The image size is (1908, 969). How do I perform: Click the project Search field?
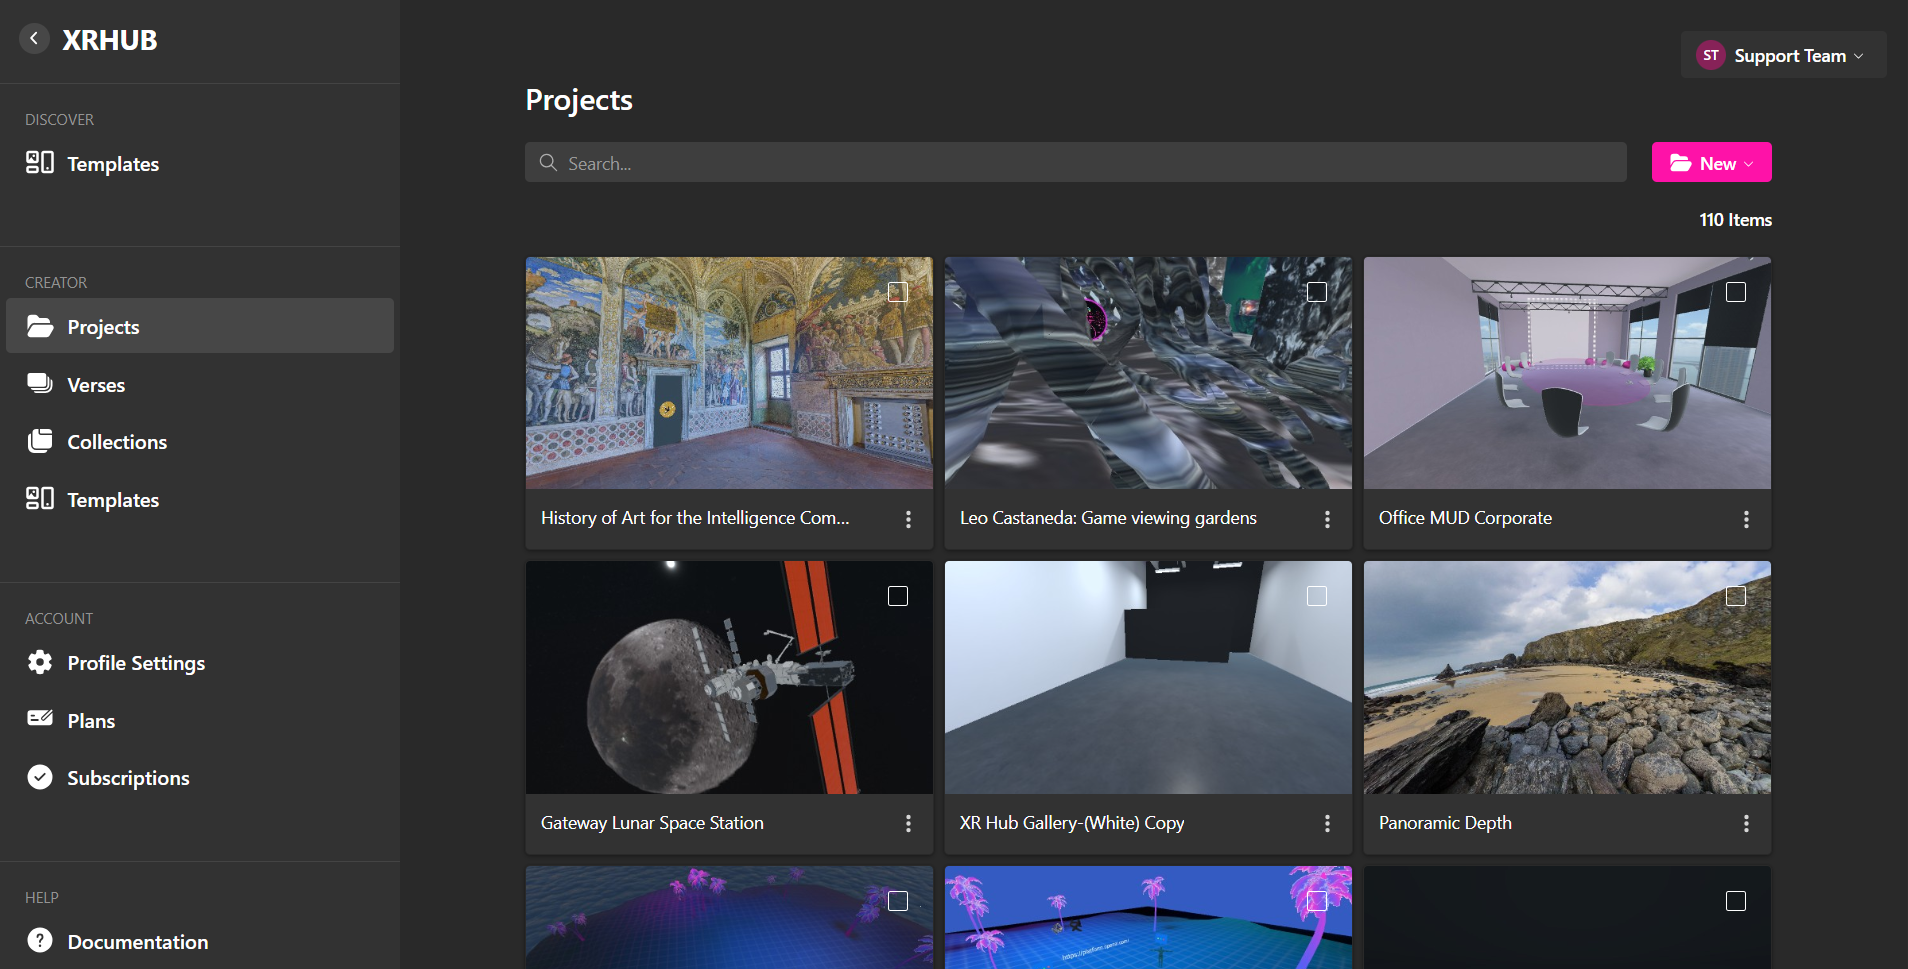1075,163
